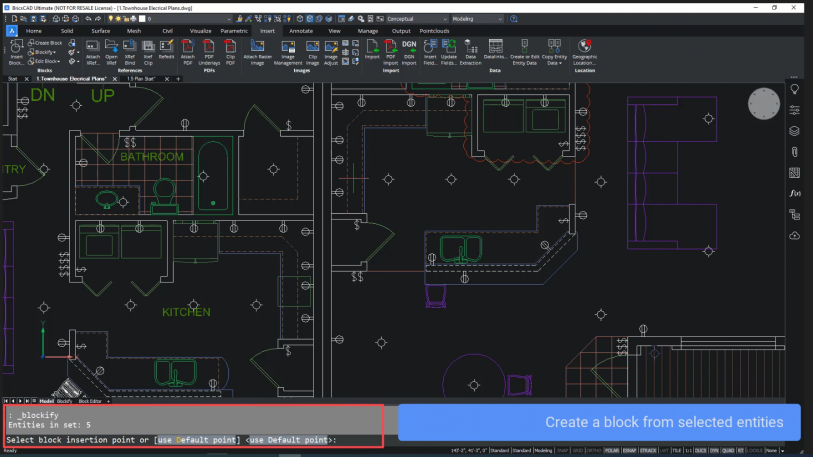Close the 1.Townhouse Electrical Plans tab
813x457 pixels.
click(115, 79)
